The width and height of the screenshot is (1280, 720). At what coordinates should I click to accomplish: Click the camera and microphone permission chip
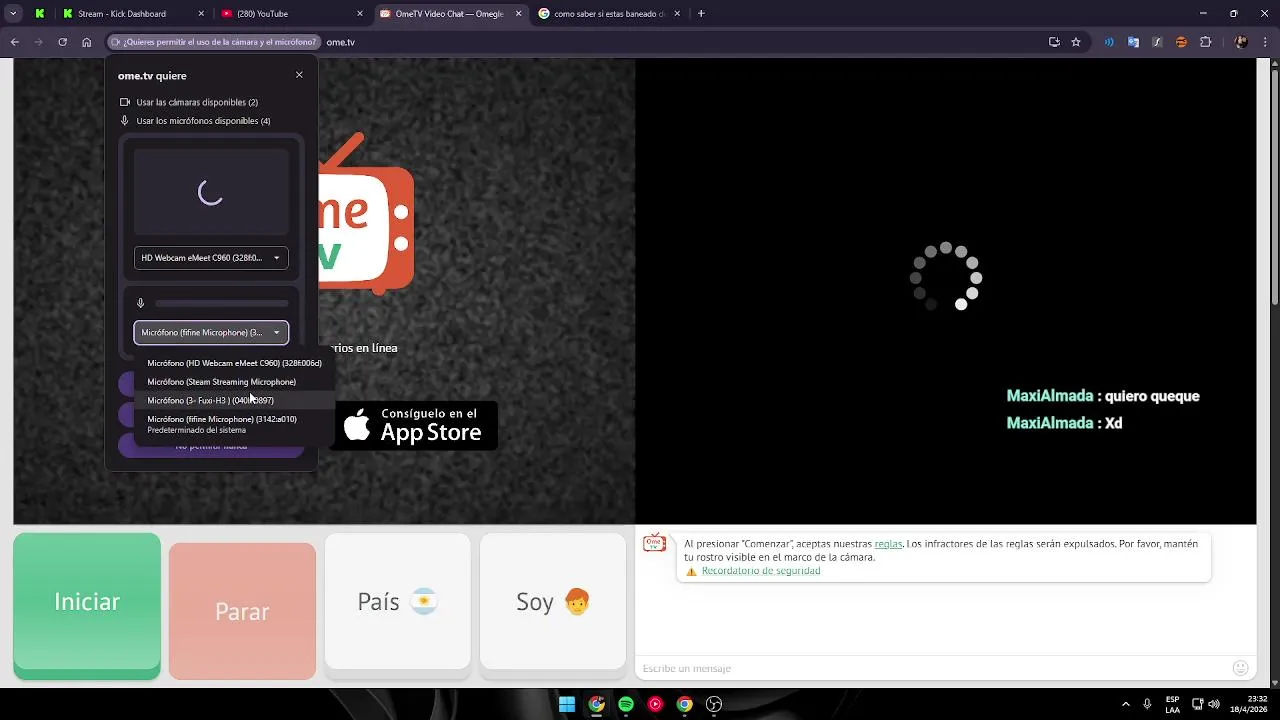(x=214, y=42)
